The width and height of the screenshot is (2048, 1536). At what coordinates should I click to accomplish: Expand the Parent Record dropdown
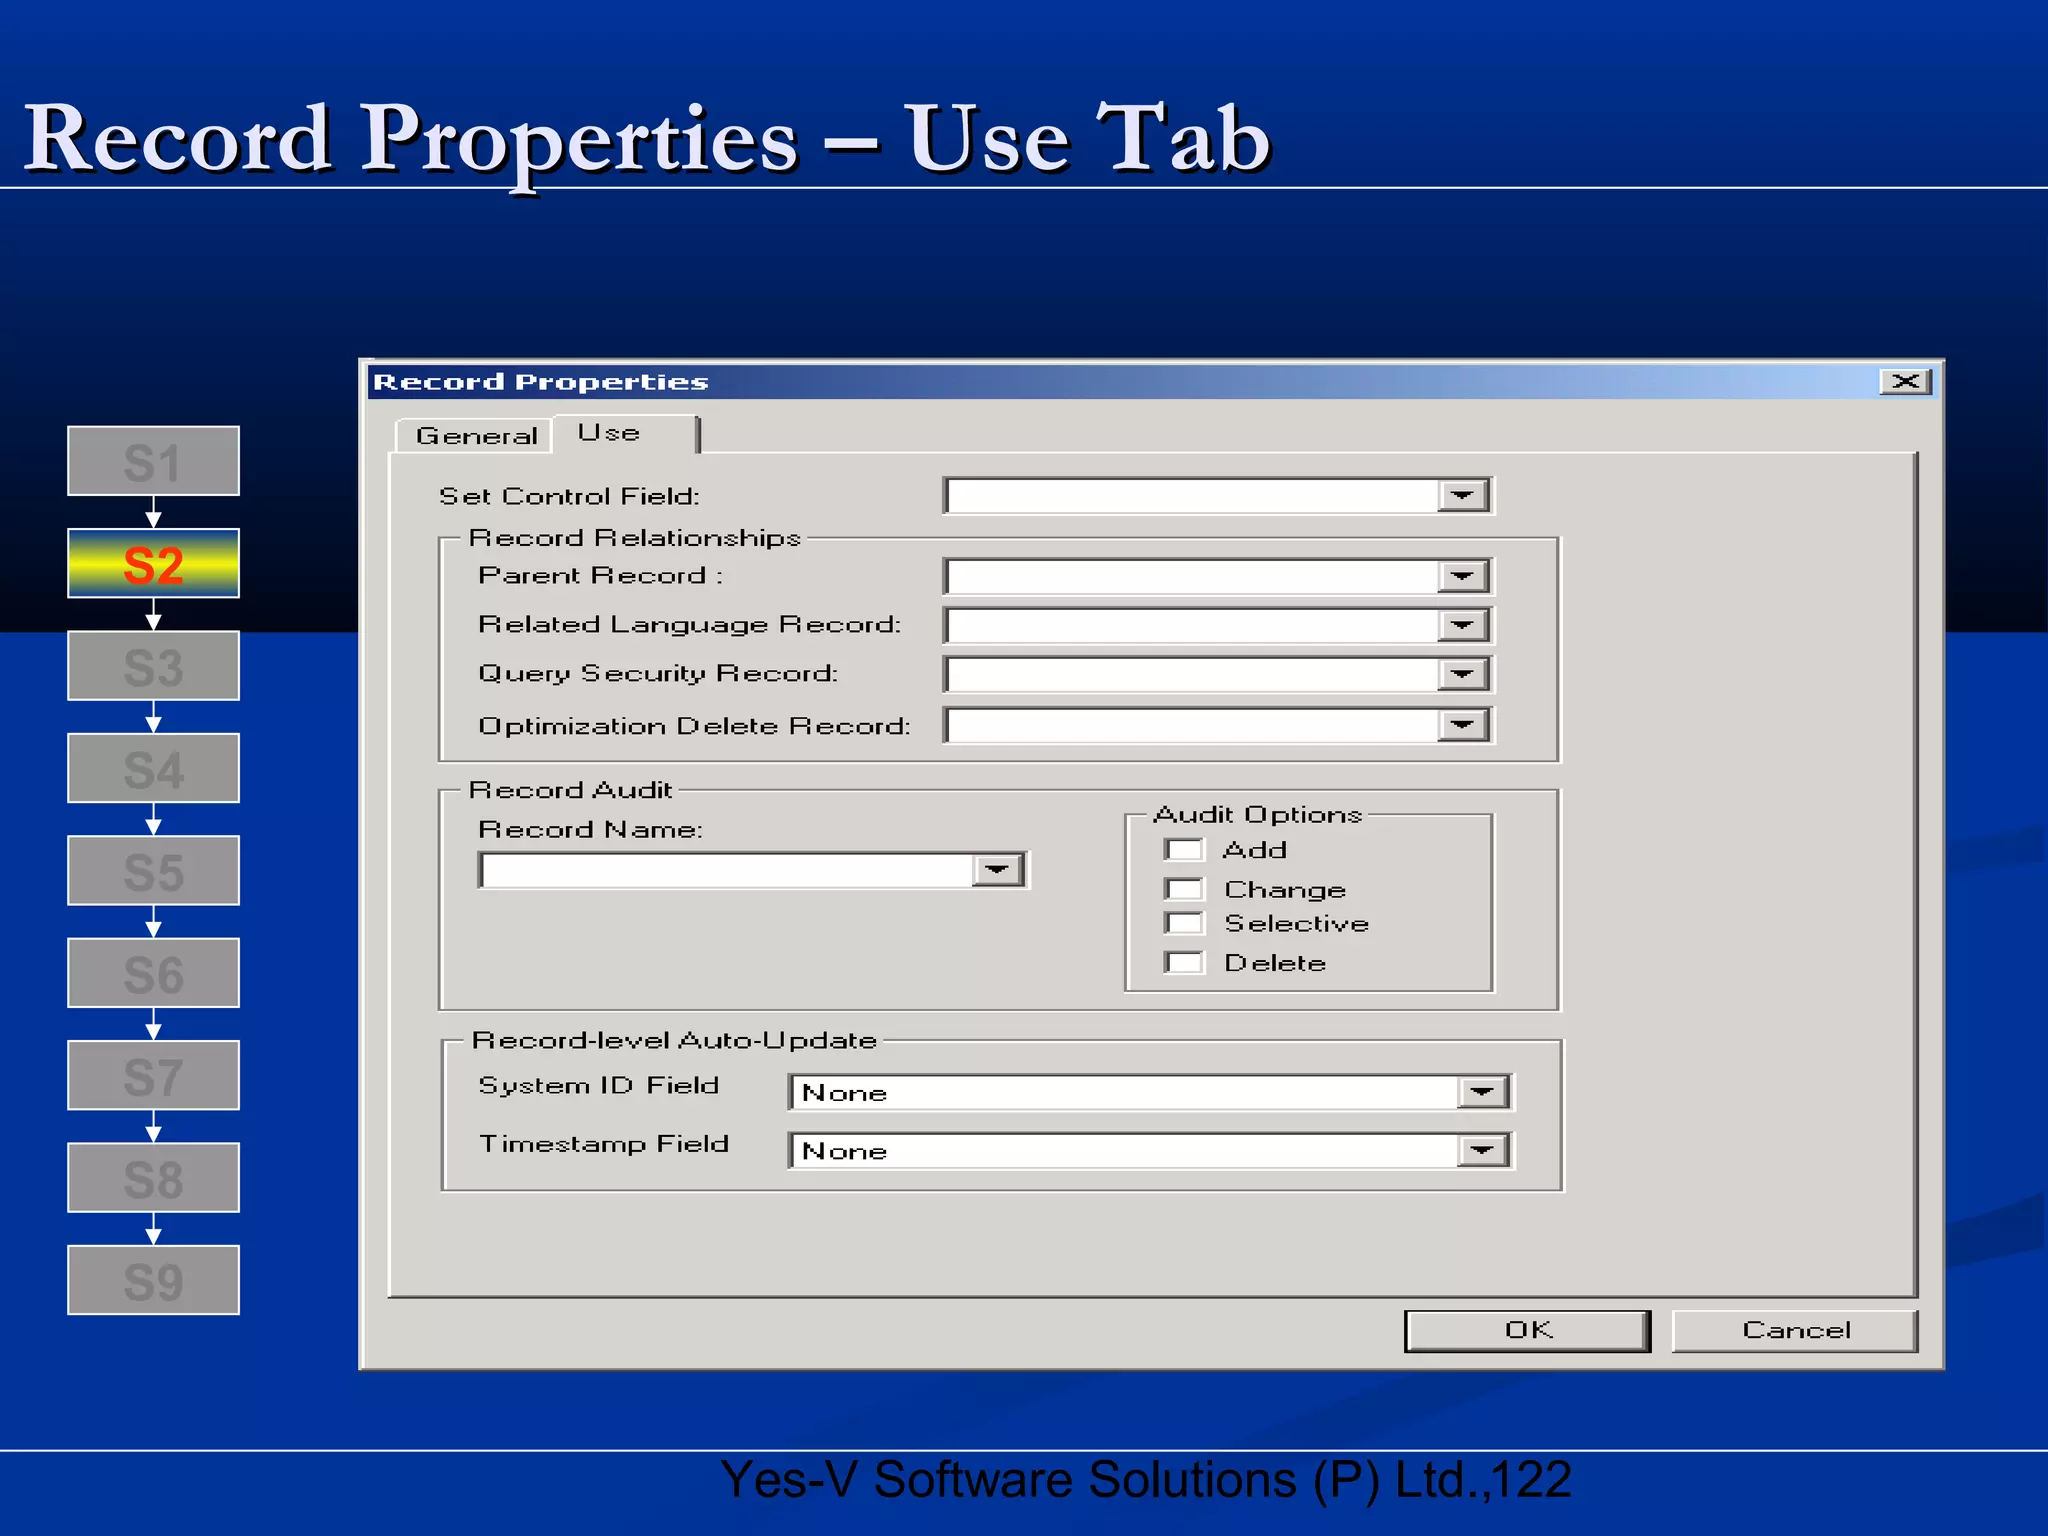click(x=1463, y=576)
